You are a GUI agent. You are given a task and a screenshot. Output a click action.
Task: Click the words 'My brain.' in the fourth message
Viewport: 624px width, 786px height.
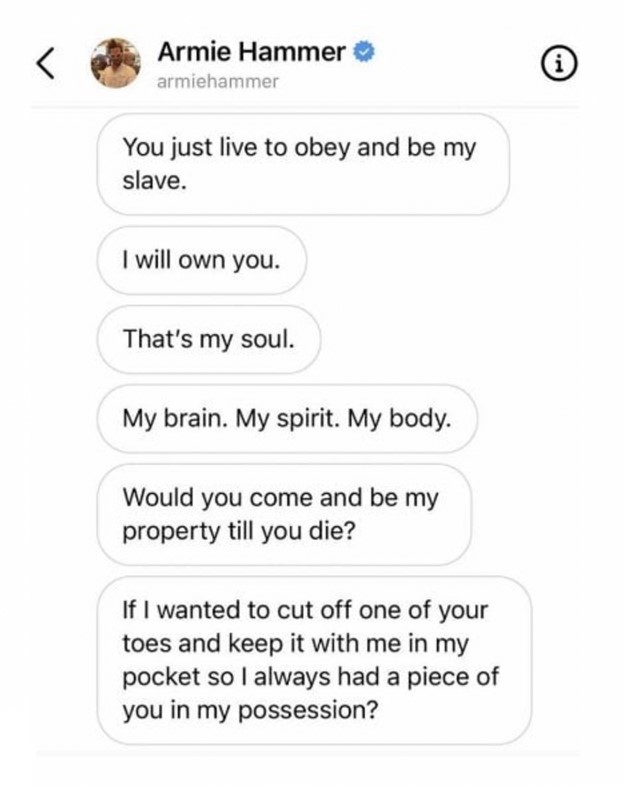175,419
